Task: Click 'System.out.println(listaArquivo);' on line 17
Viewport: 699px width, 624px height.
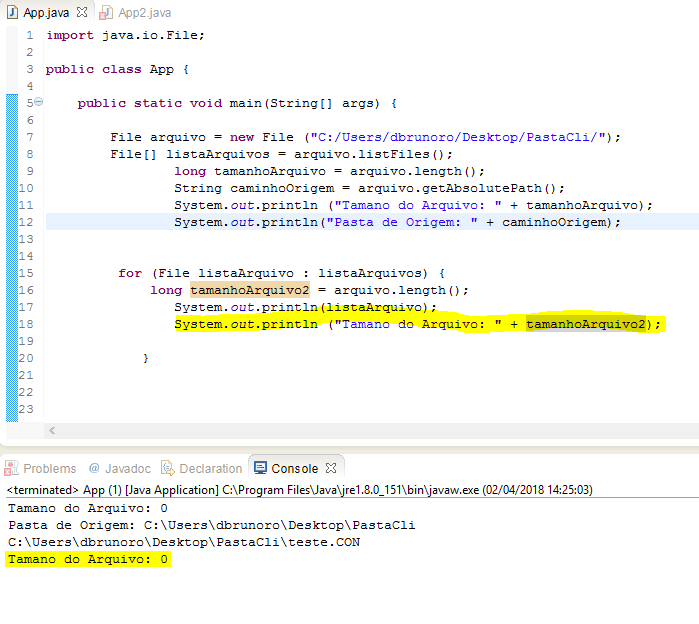Action: click(305, 308)
